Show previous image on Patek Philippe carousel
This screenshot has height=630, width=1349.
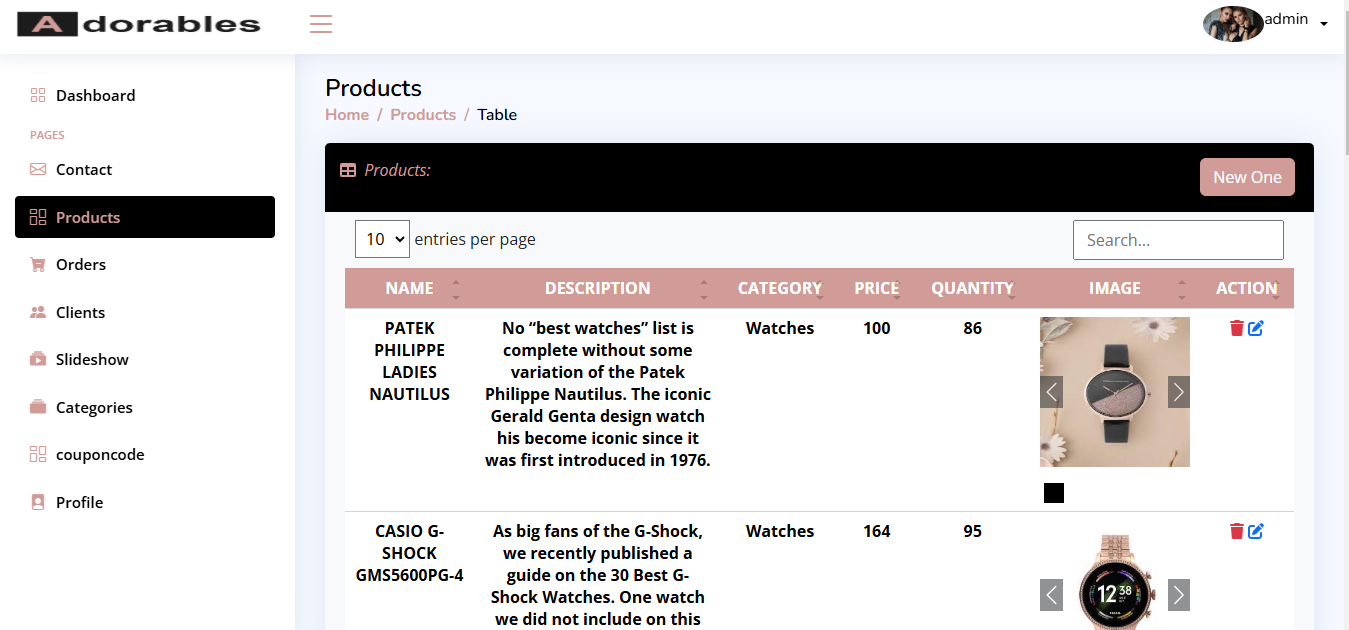[x=1051, y=392]
